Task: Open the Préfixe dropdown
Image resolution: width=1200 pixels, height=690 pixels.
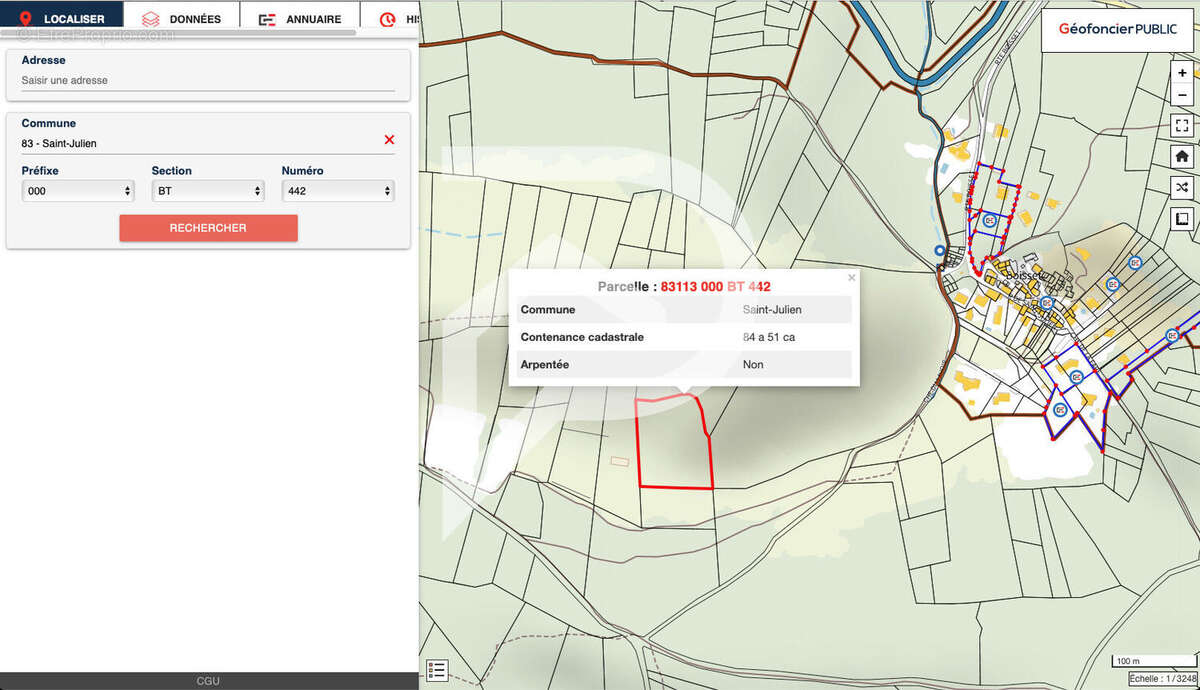Action: tap(78, 191)
